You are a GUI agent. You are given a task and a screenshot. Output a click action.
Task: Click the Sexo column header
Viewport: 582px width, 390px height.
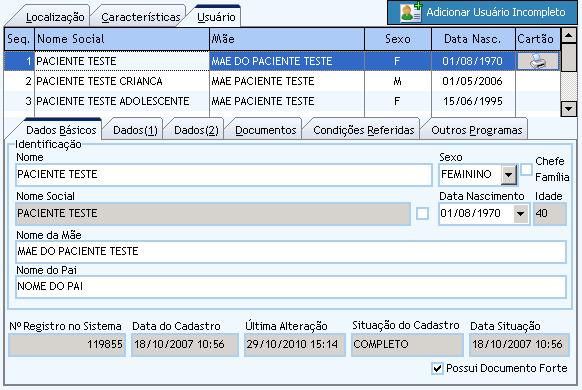(x=398, y=39)
